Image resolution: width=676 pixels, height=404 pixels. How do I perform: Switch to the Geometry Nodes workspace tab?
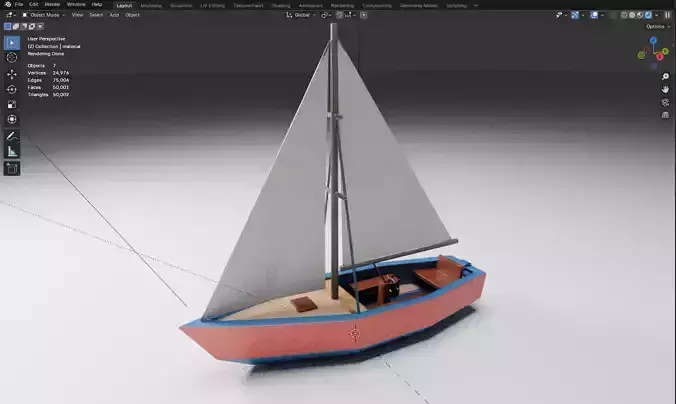coord(419,6)
